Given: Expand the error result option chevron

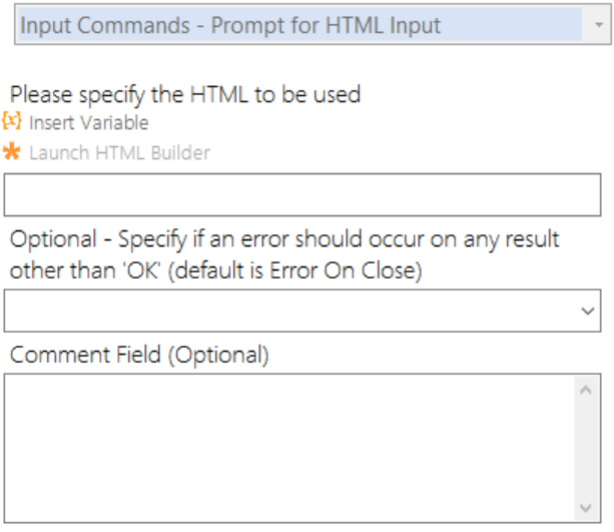Looking at the screenshot, I should point(587,311).
